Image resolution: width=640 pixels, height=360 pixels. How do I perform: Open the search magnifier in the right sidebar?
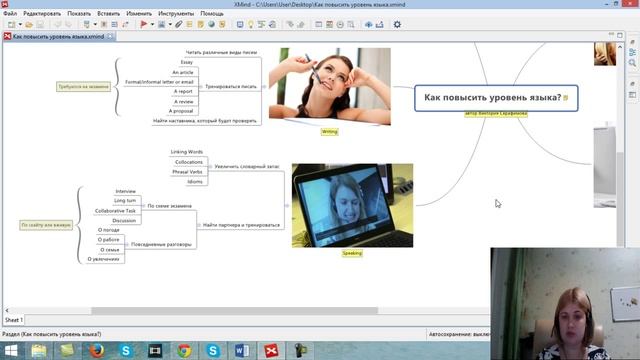[x=632, y=63]
